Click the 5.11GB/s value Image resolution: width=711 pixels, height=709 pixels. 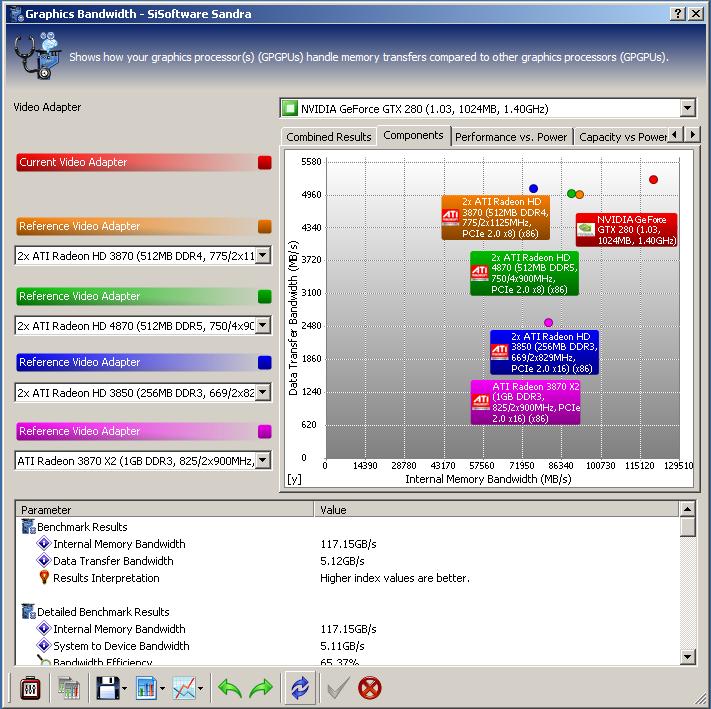(x=342, y=646)
